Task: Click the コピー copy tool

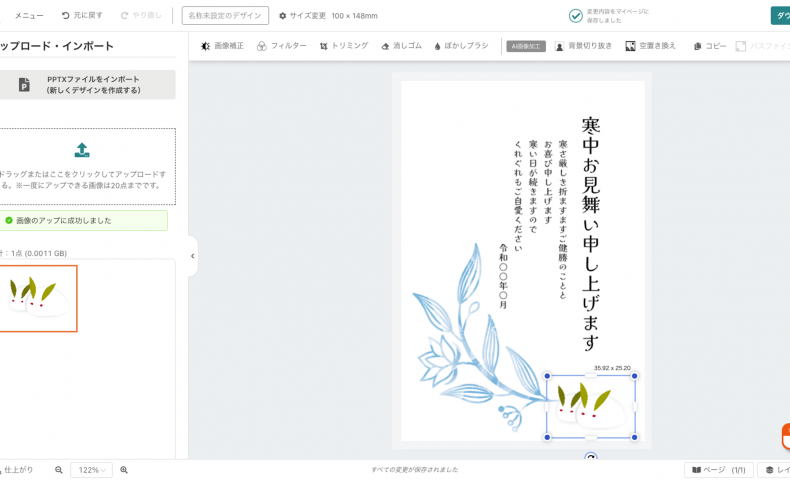Action: pyautogui.click(x=710, y=46)
